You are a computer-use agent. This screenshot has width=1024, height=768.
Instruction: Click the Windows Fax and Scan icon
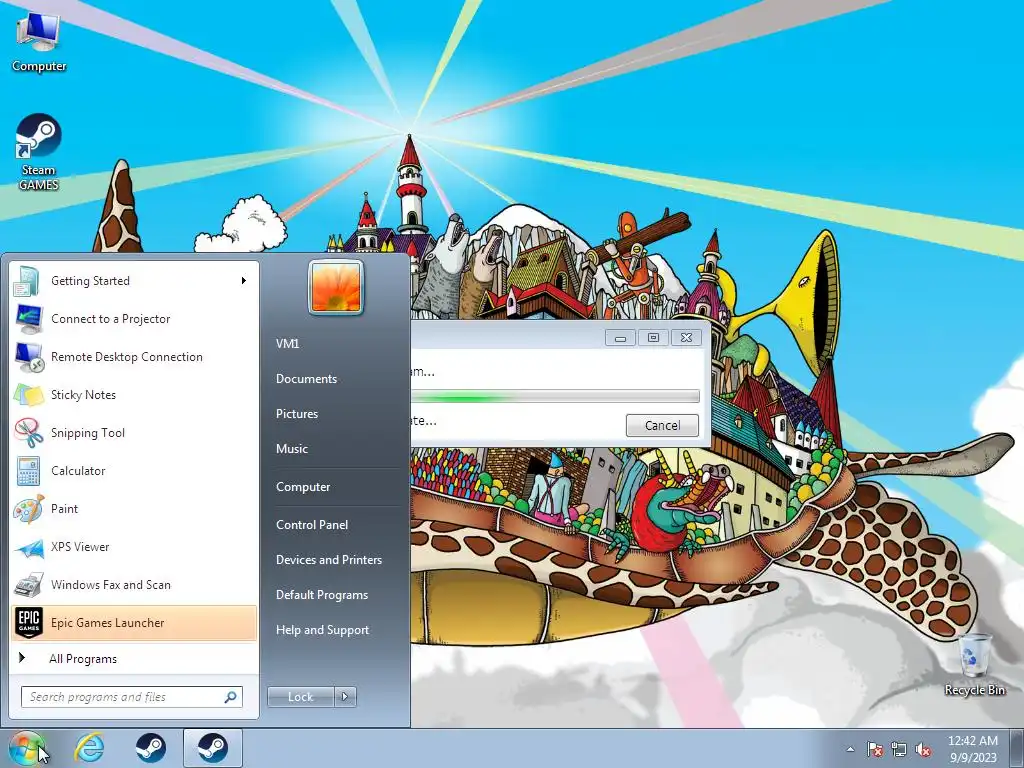pos(28,584)
